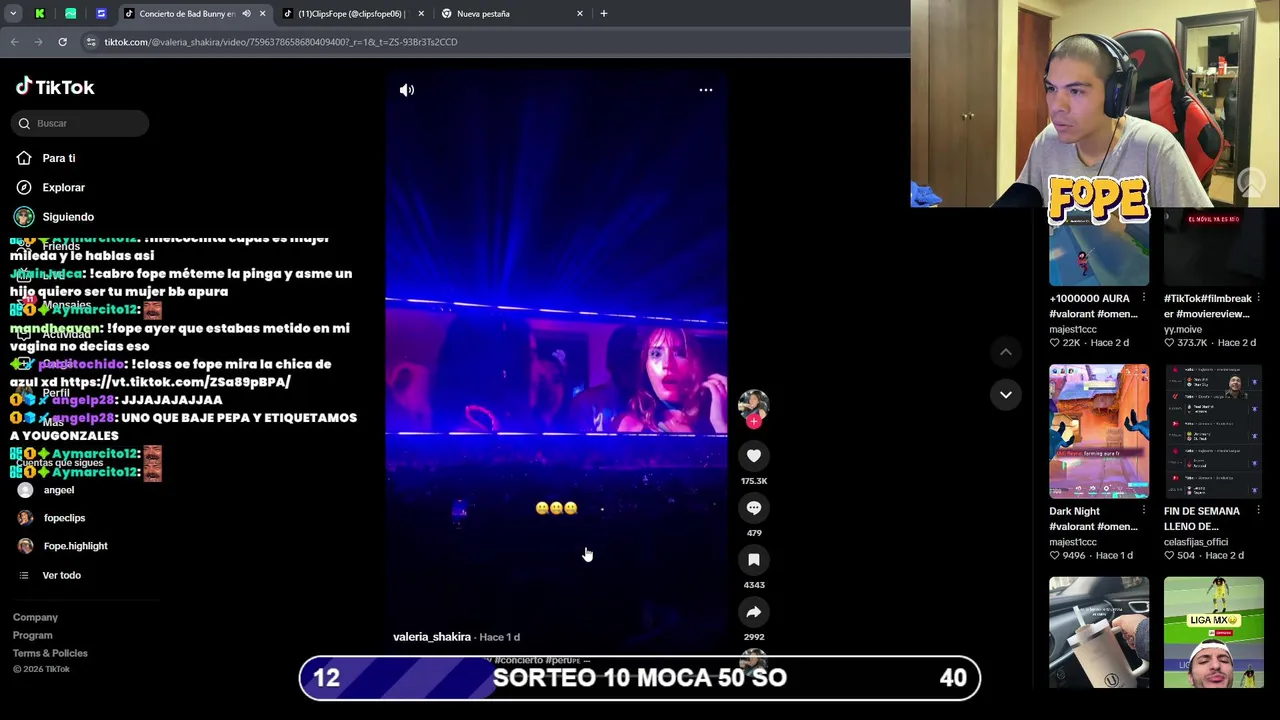Screen dimensions: 1280x720
Task: Click the tiktok.com address bar URL
Action: (281, 42)
